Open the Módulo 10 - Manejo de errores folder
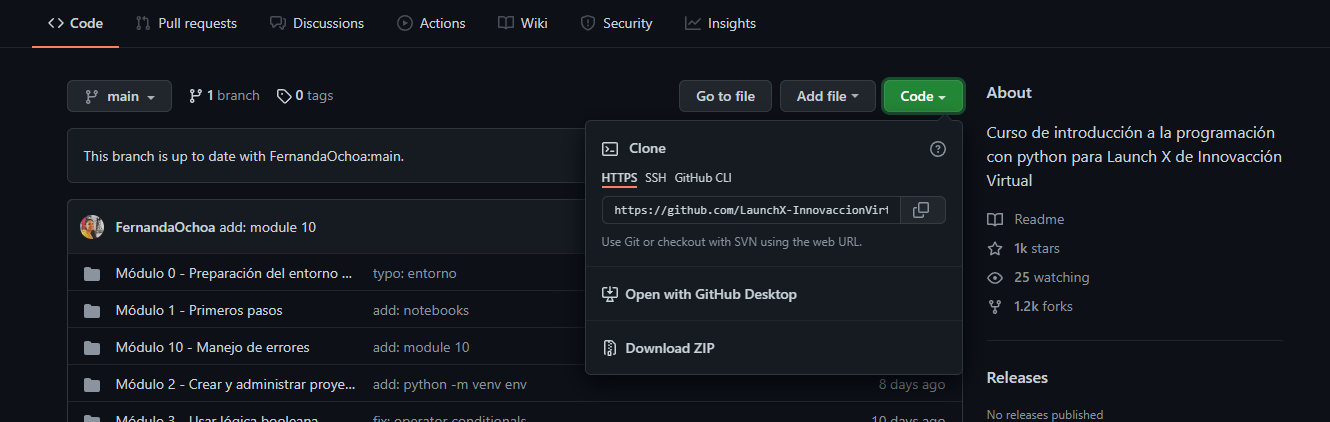Screen dimensions: 1330x422 [x=212, y=347]
